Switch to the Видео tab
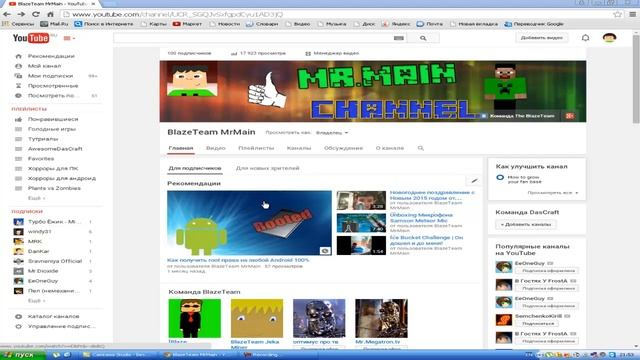 coord(216,148)
